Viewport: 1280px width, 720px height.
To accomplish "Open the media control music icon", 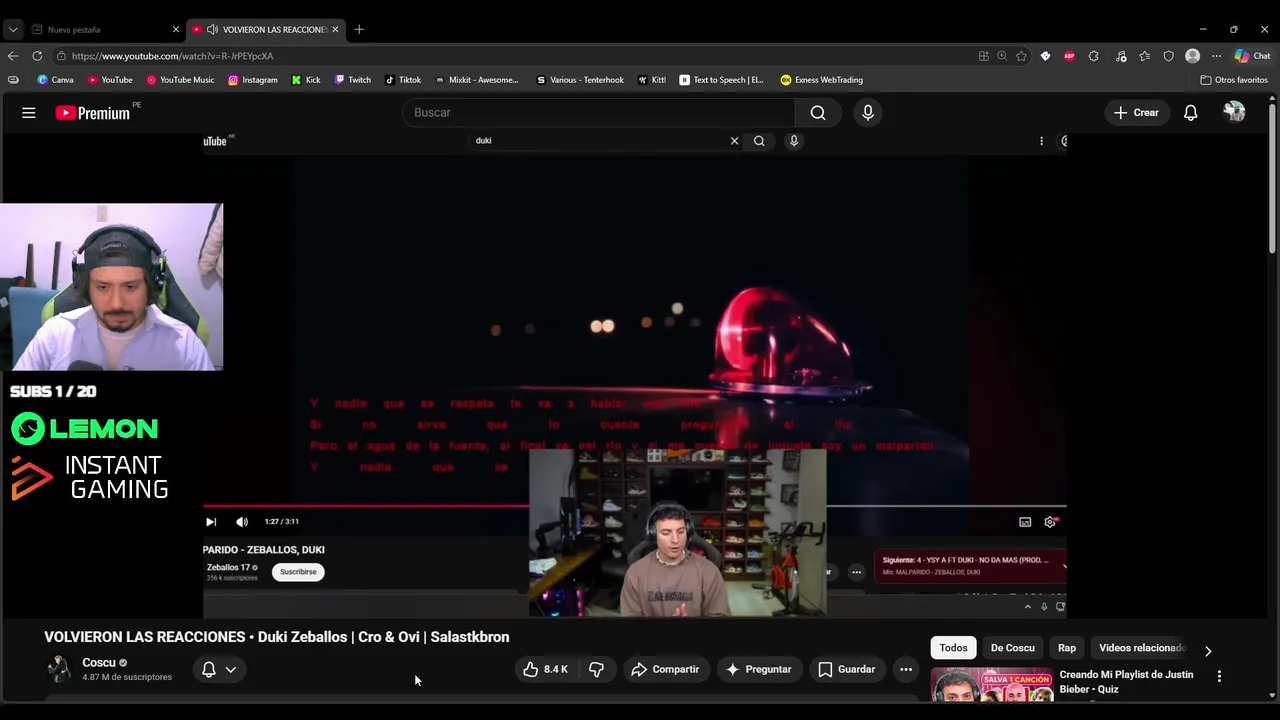I will (1121, 56).
